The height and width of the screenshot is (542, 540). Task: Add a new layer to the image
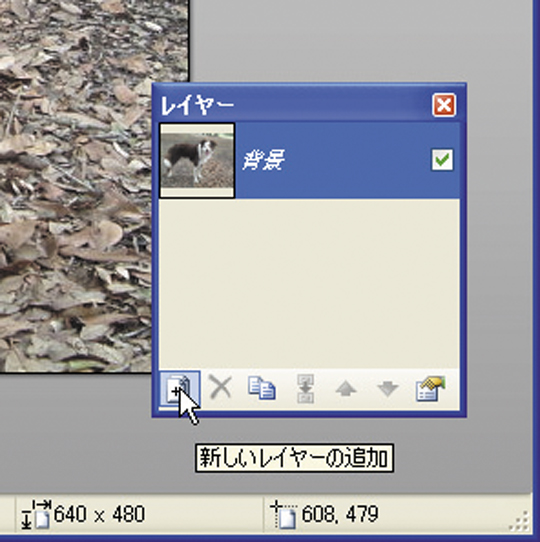click(x=179, y=389)
